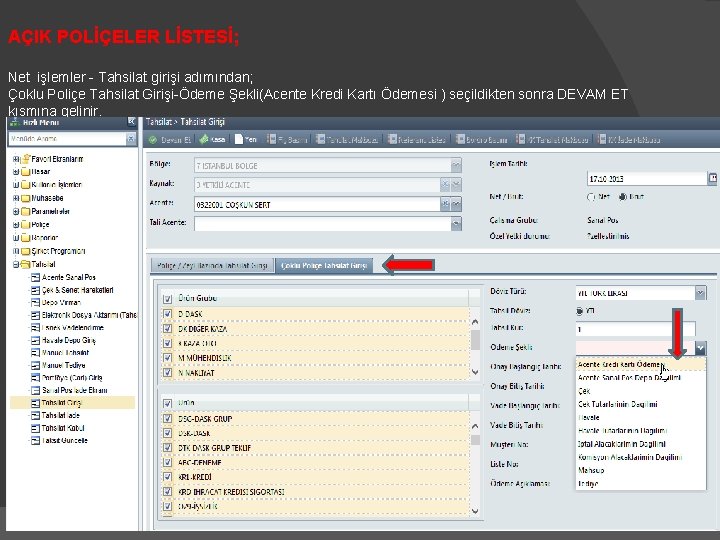Click the Kasa toolbar button
This screenshot has height=540, width=720.
coord(212,140)
